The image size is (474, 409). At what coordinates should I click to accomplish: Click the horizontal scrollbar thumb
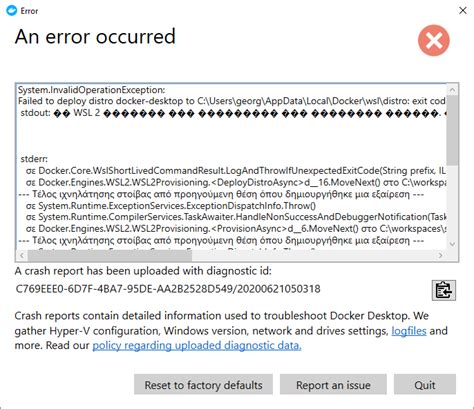(110, 255)
